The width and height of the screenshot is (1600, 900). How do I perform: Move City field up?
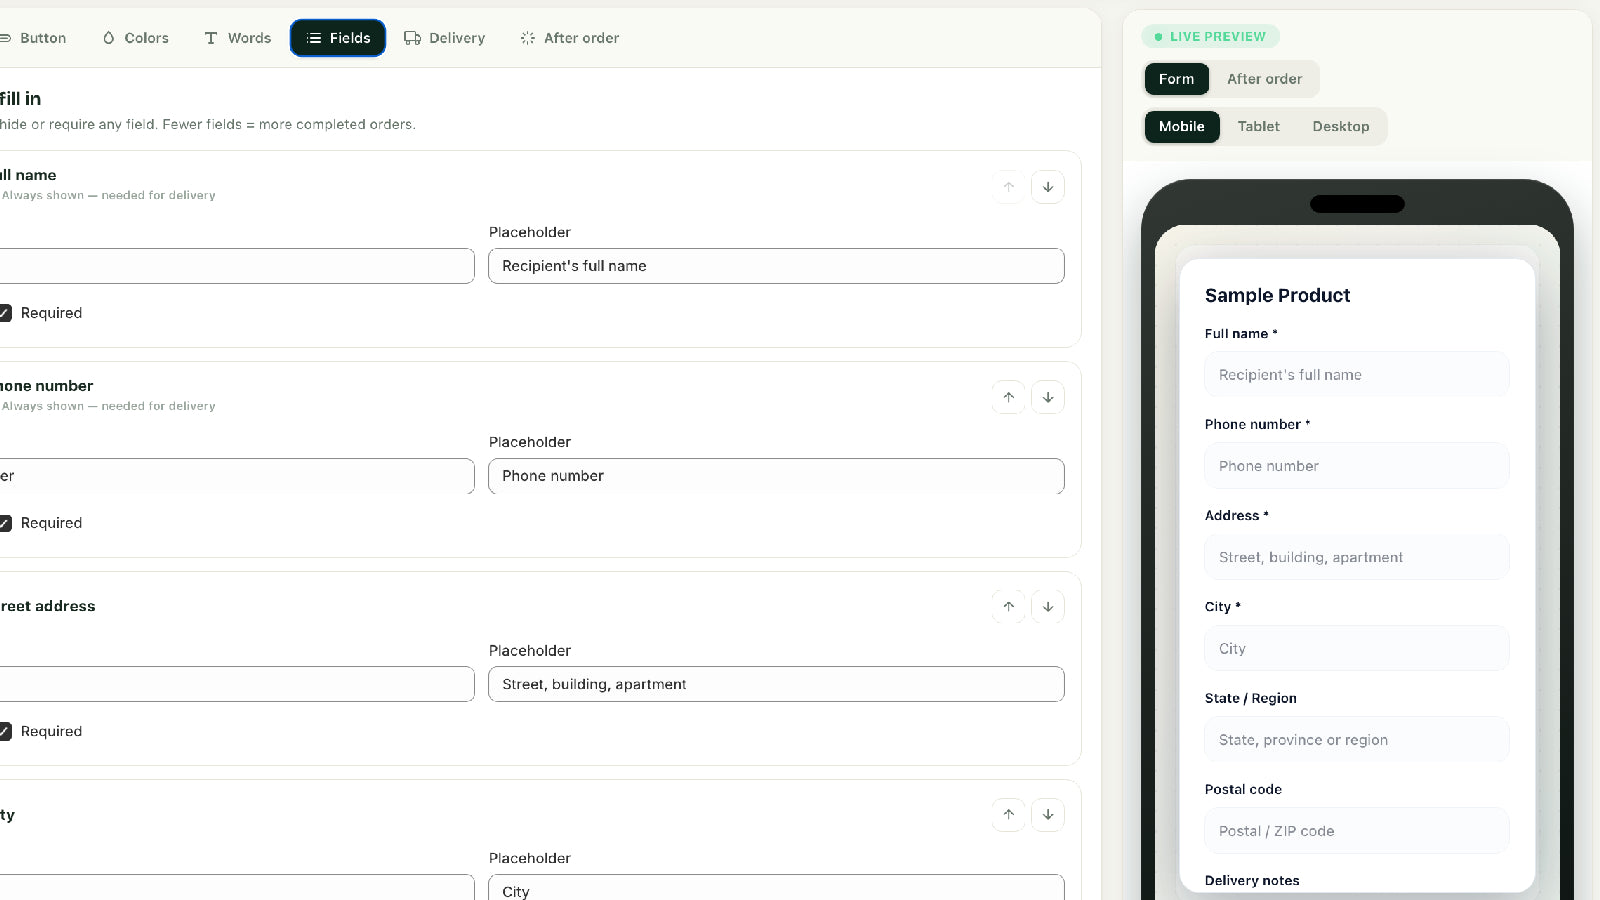pos(1009,814)
